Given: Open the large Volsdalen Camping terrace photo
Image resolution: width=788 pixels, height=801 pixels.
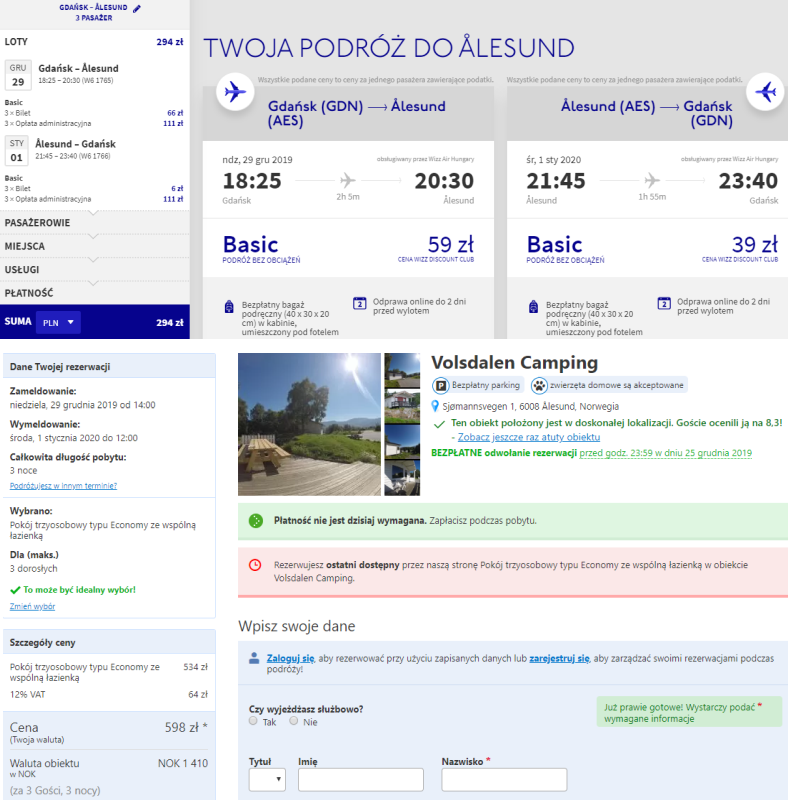Looking at the screenshot, I should coord(309,424).
